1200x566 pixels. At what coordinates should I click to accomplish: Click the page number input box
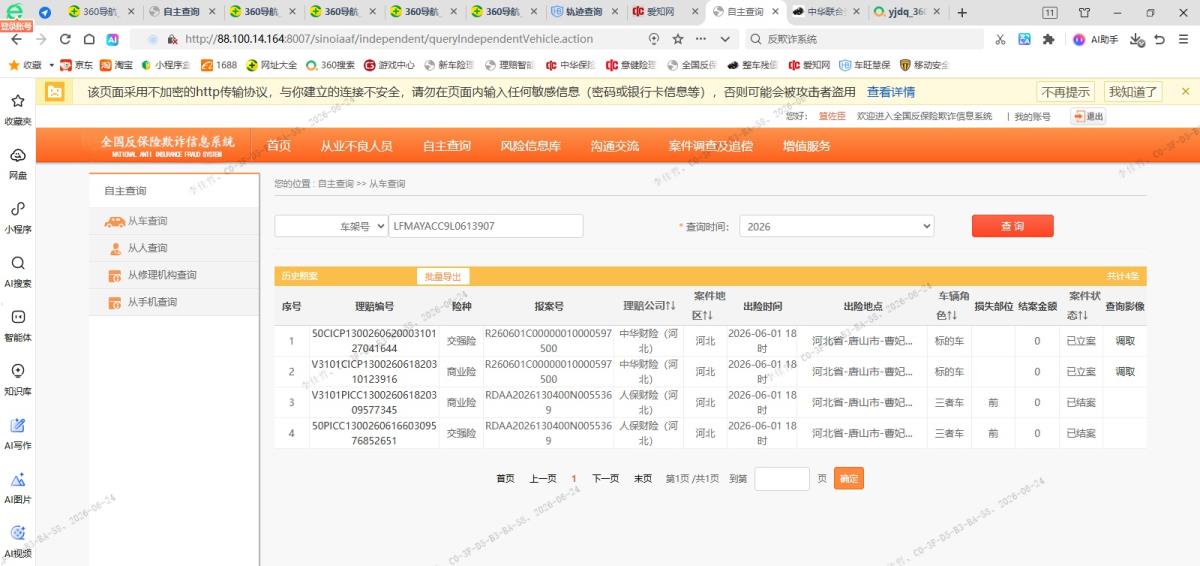782,479
